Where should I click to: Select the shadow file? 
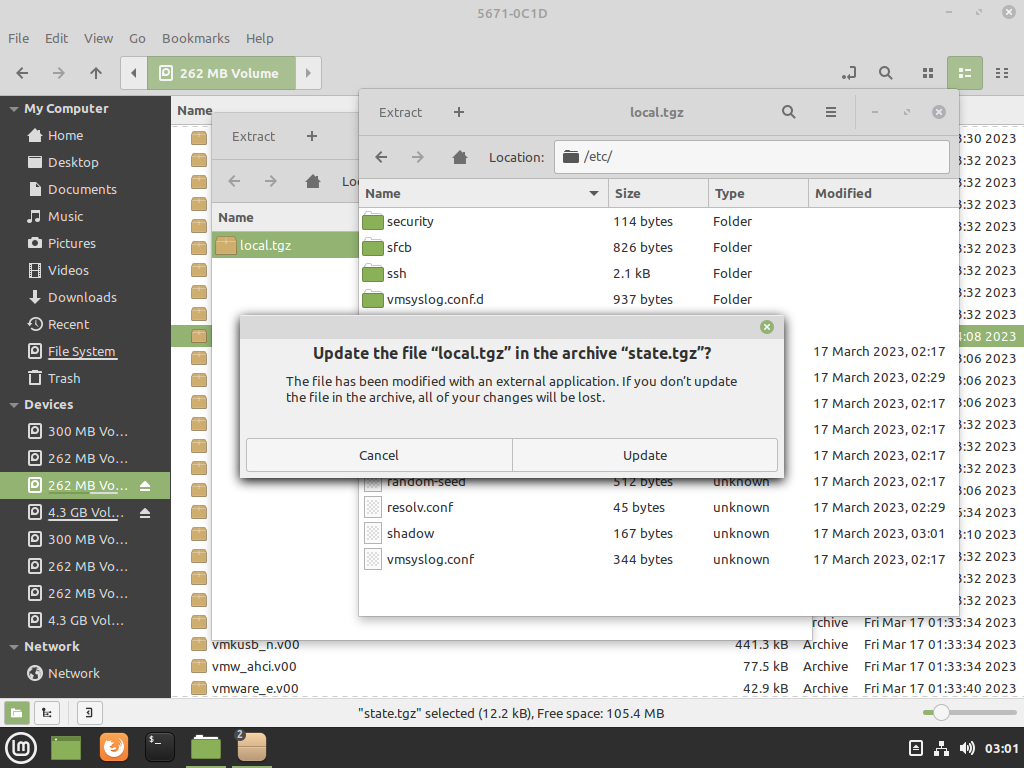pyautogui.click(x=658, y=534)
